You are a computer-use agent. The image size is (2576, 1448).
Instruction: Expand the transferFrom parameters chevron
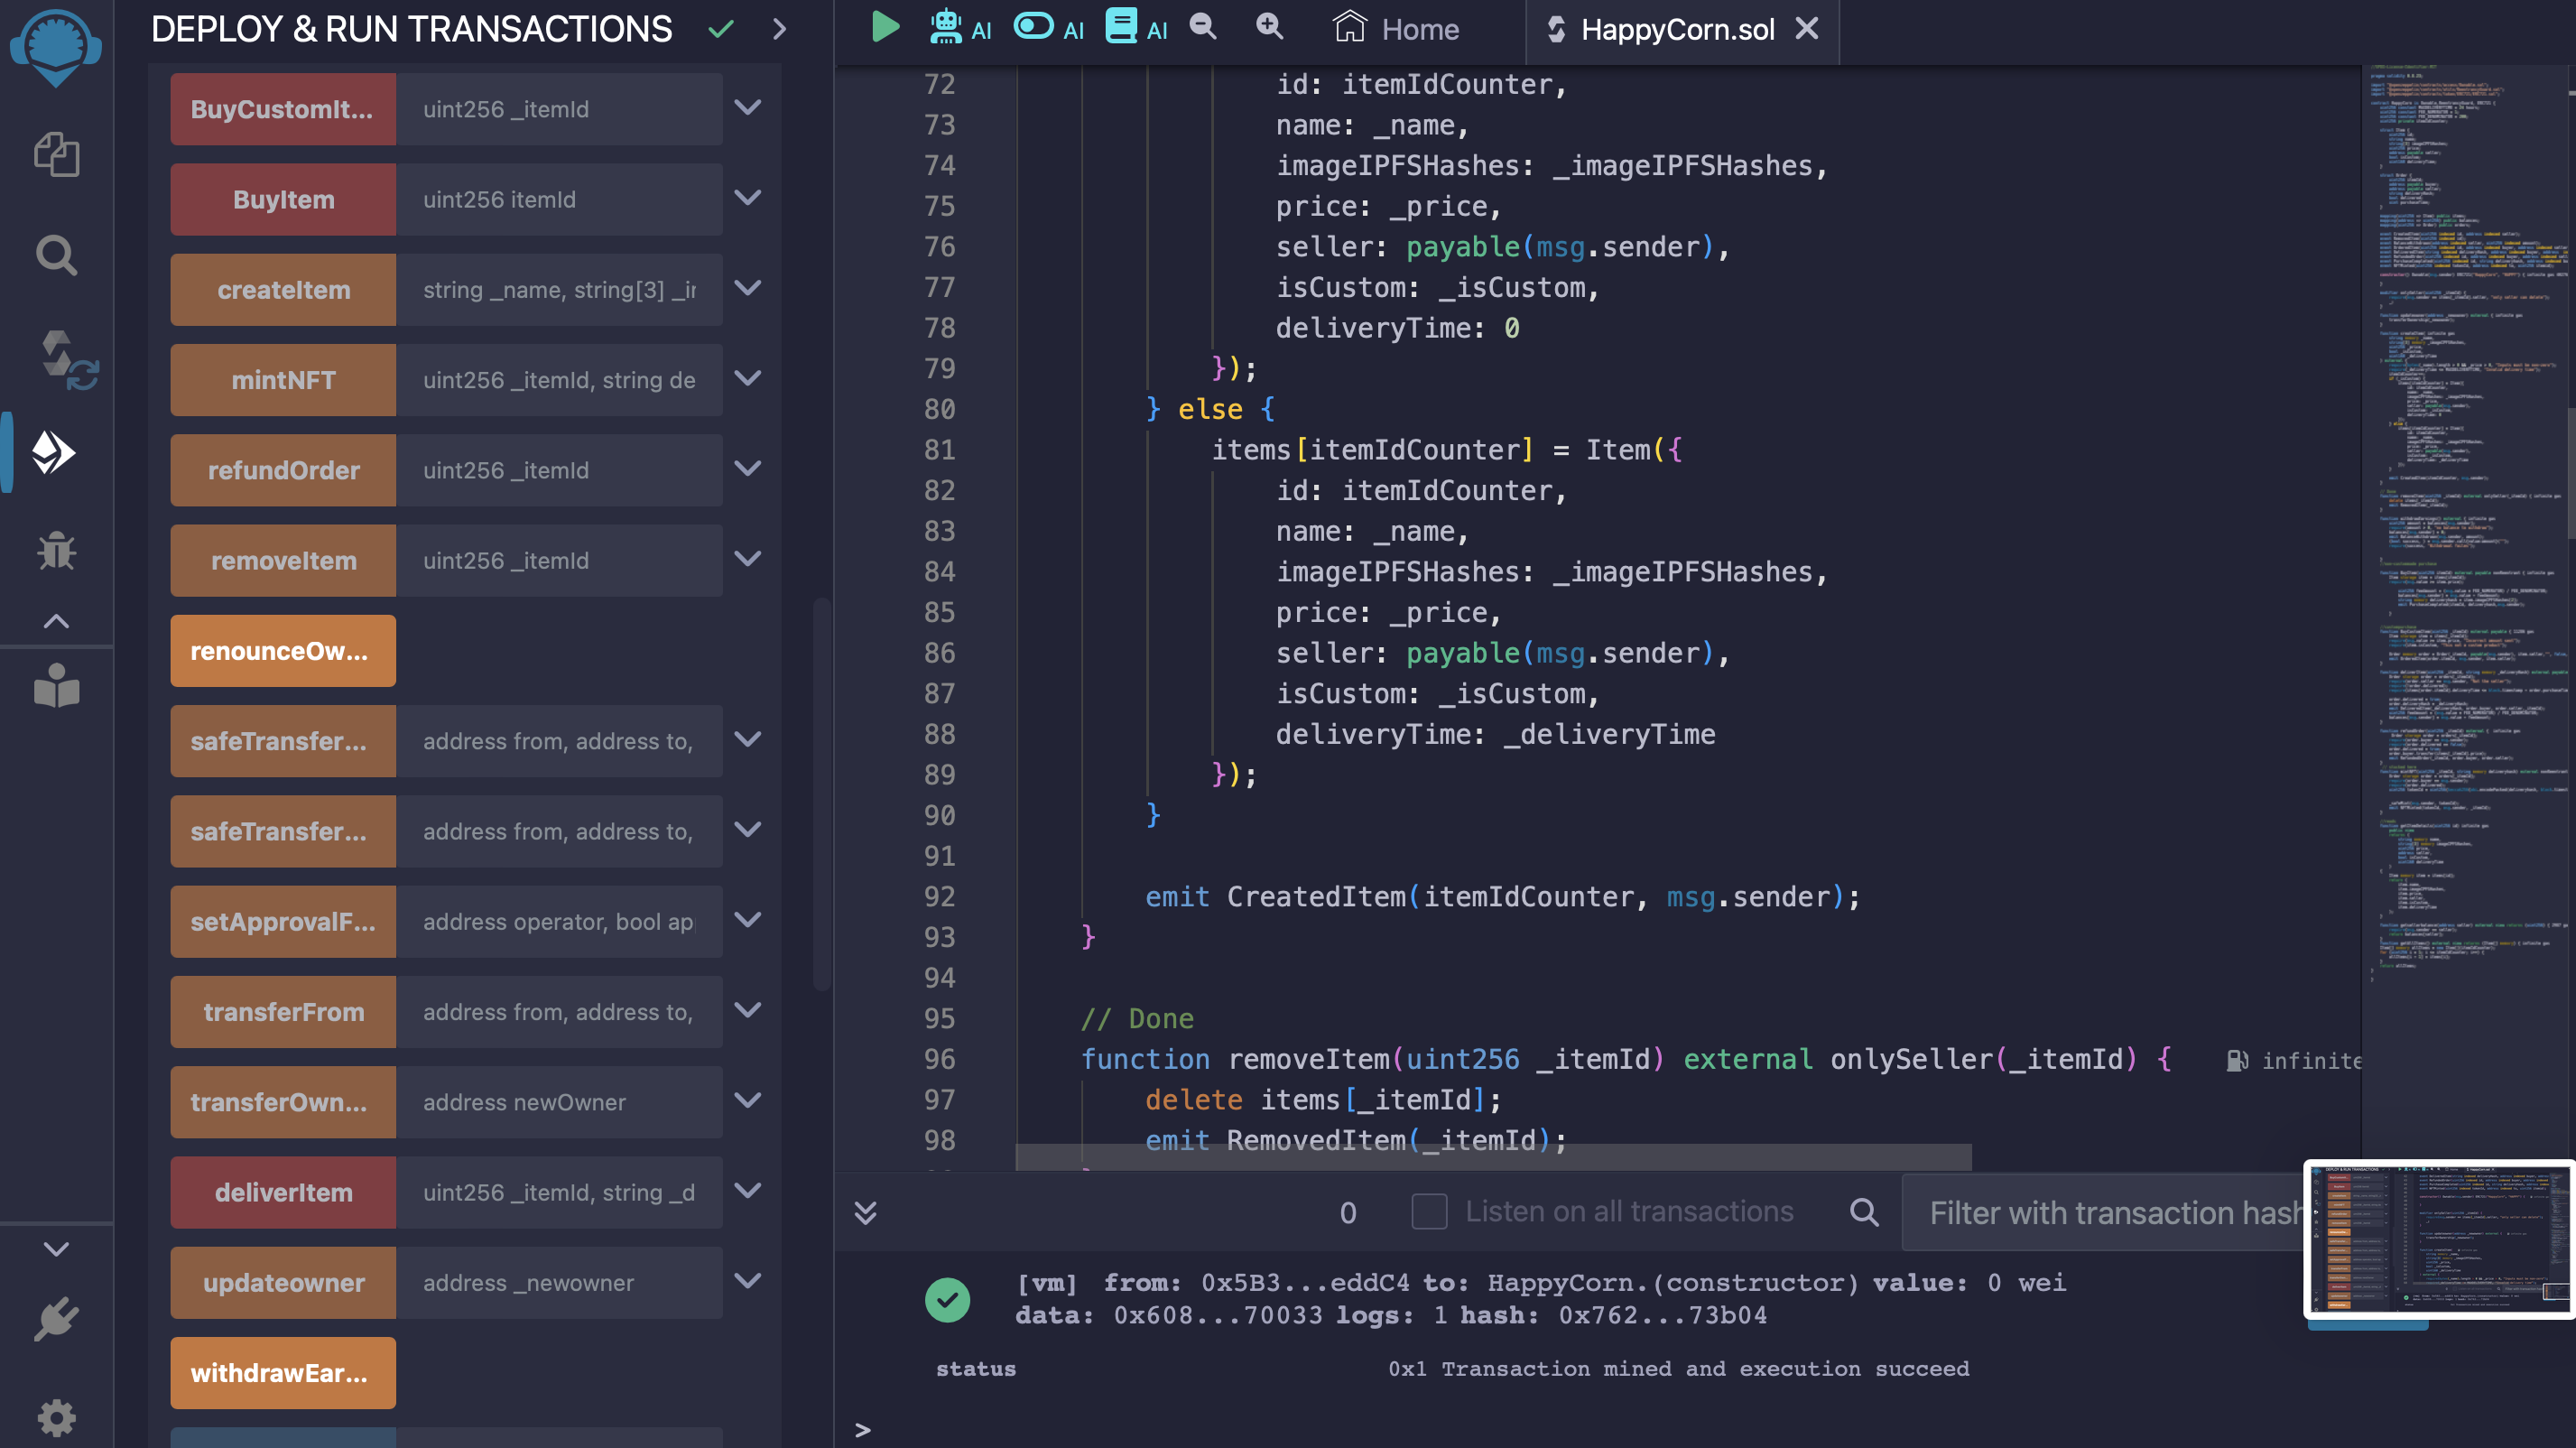pyautogui.click(x=748, y=1010)
